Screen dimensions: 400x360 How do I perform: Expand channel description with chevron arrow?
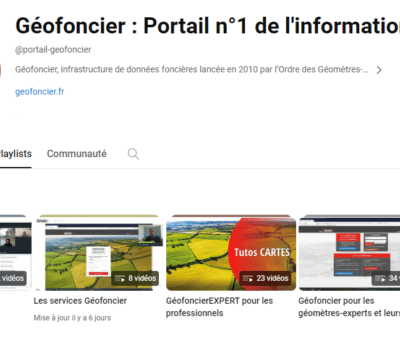tap(379, 70)
